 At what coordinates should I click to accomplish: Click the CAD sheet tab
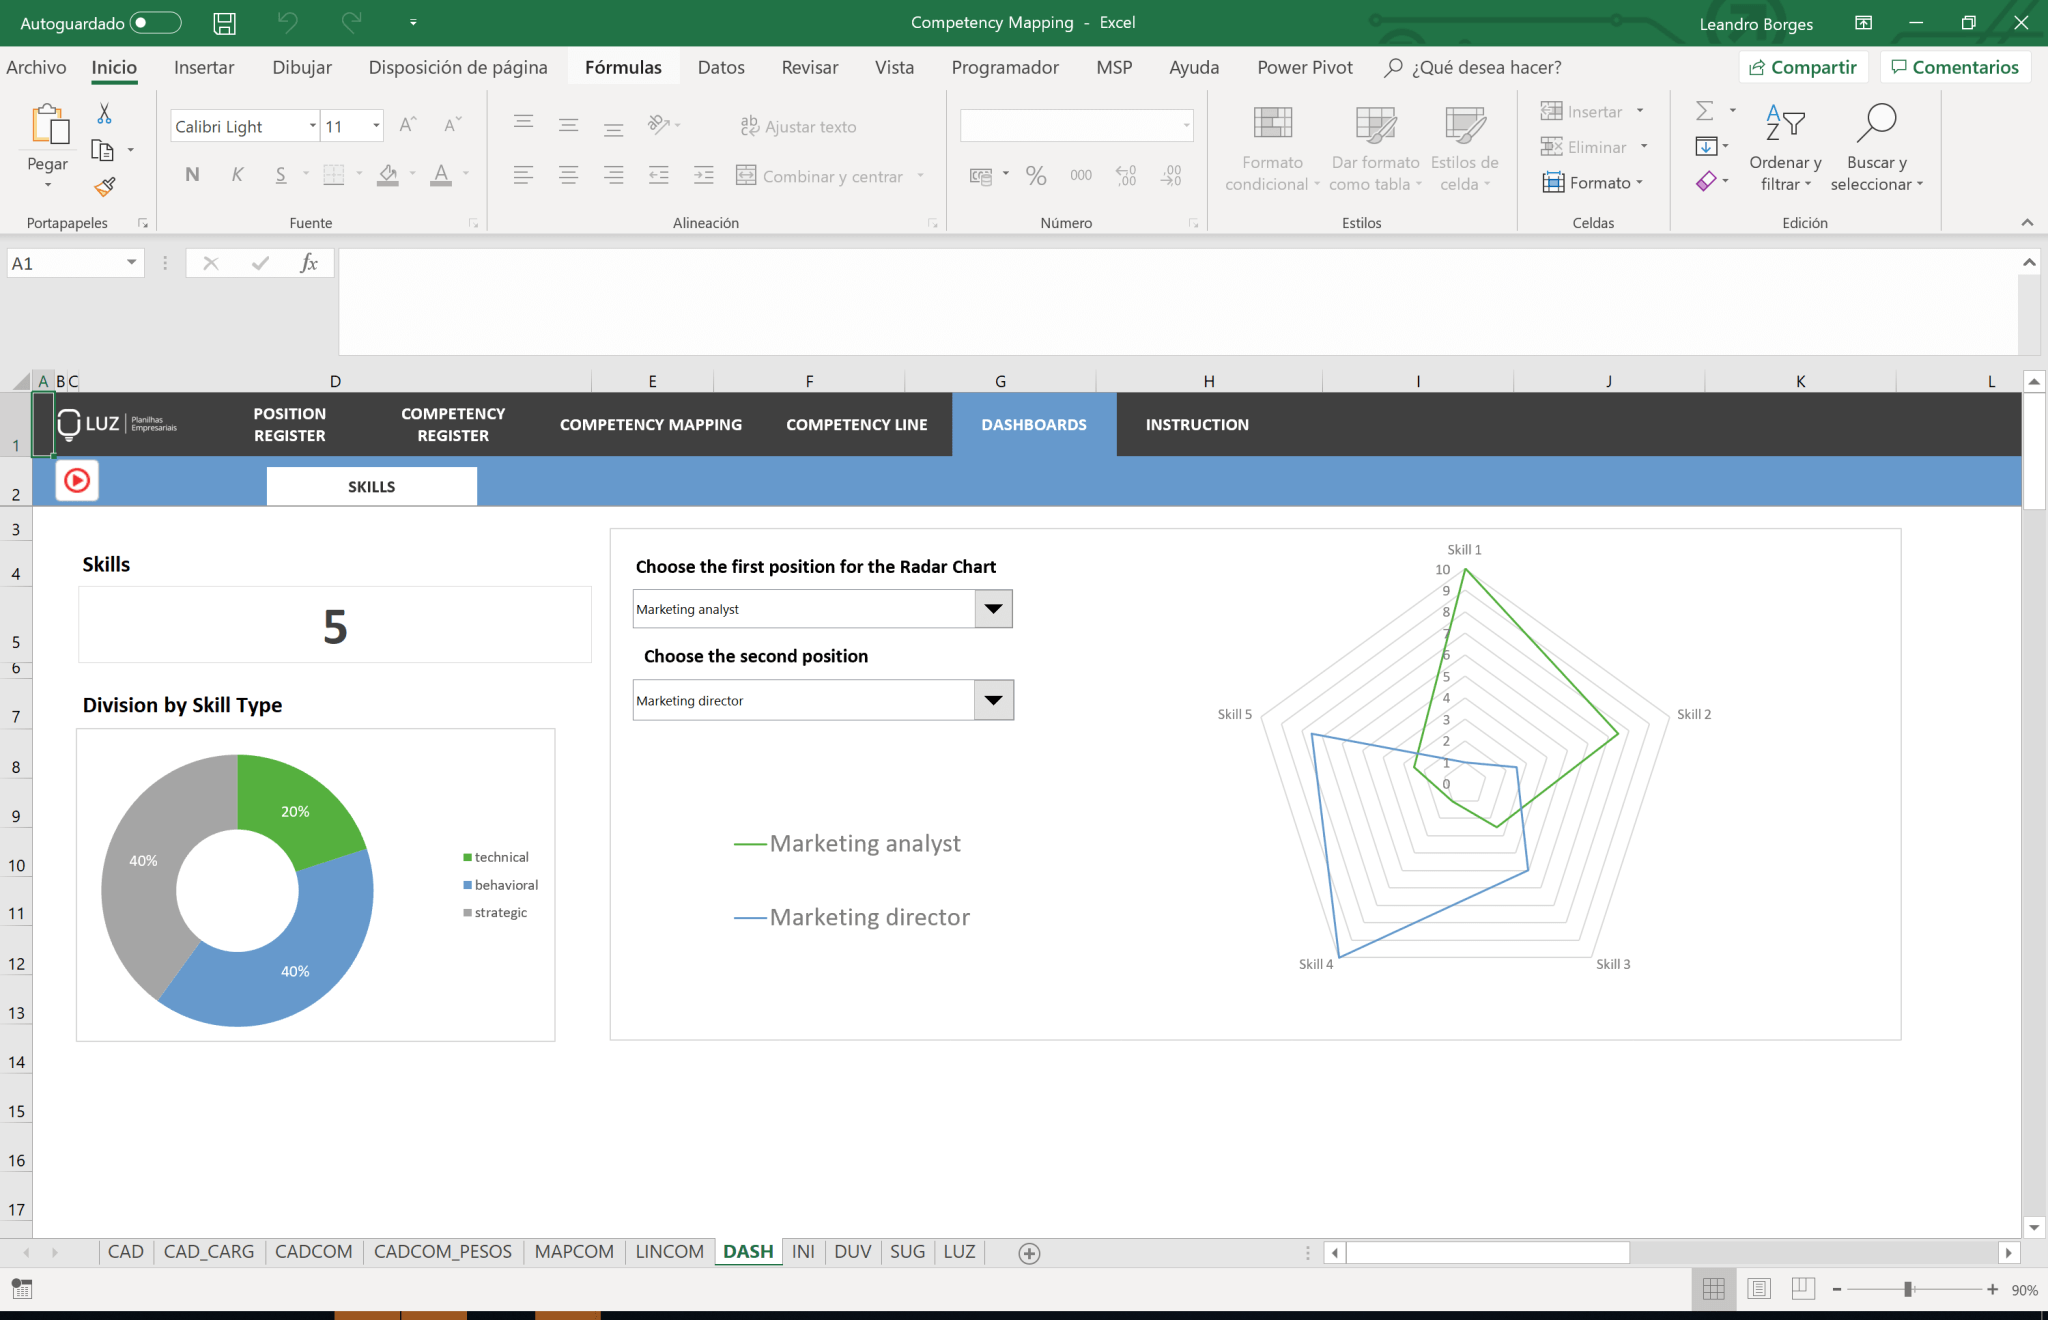tap(127, 1251)
